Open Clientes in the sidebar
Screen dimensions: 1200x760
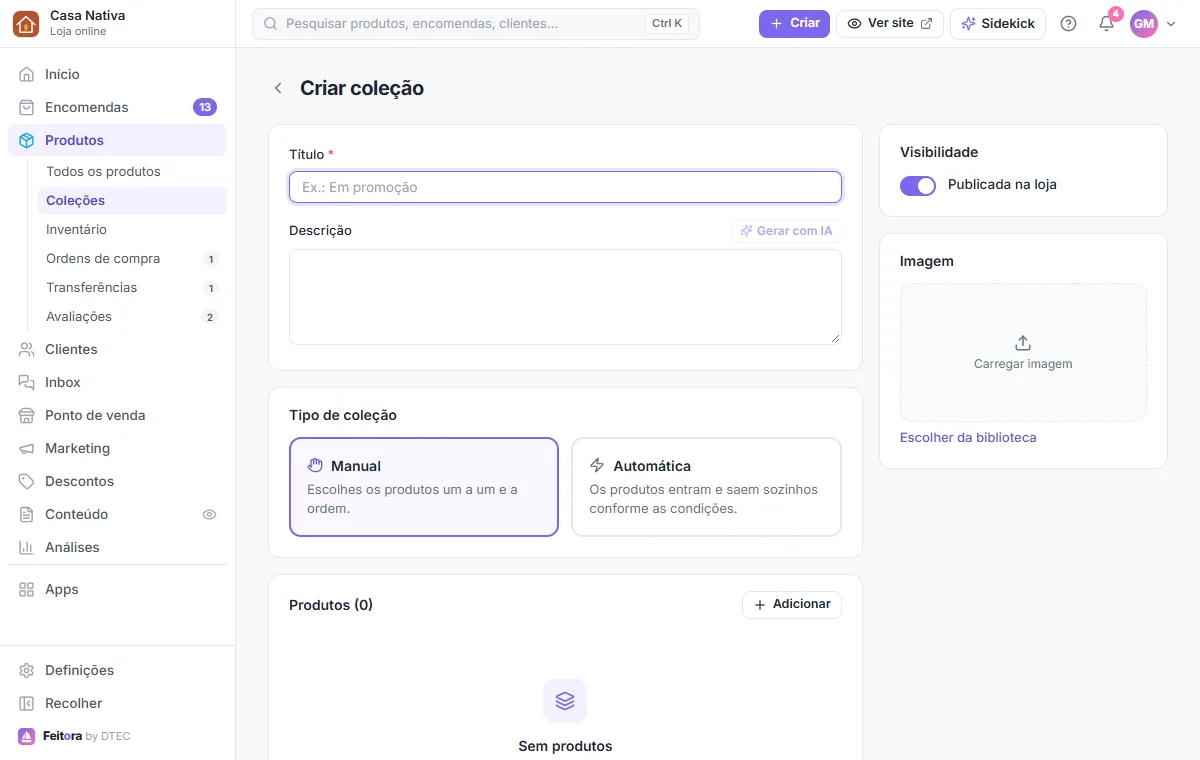(x=117, y=349)
